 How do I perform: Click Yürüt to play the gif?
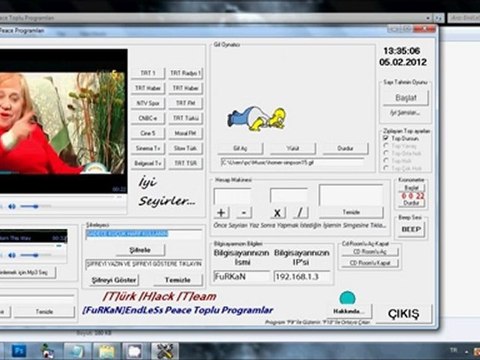[x=293, y=148]
